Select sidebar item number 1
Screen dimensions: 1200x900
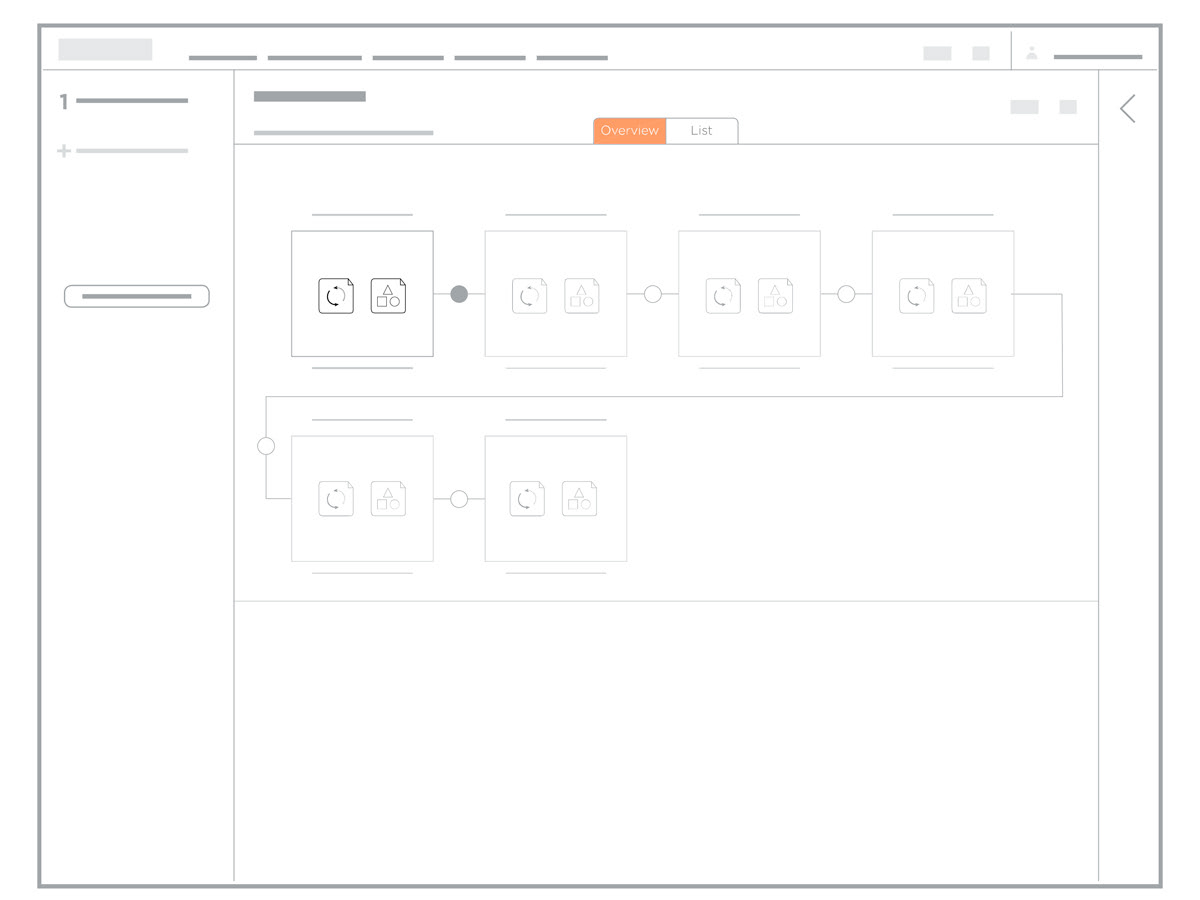point(124,101)
